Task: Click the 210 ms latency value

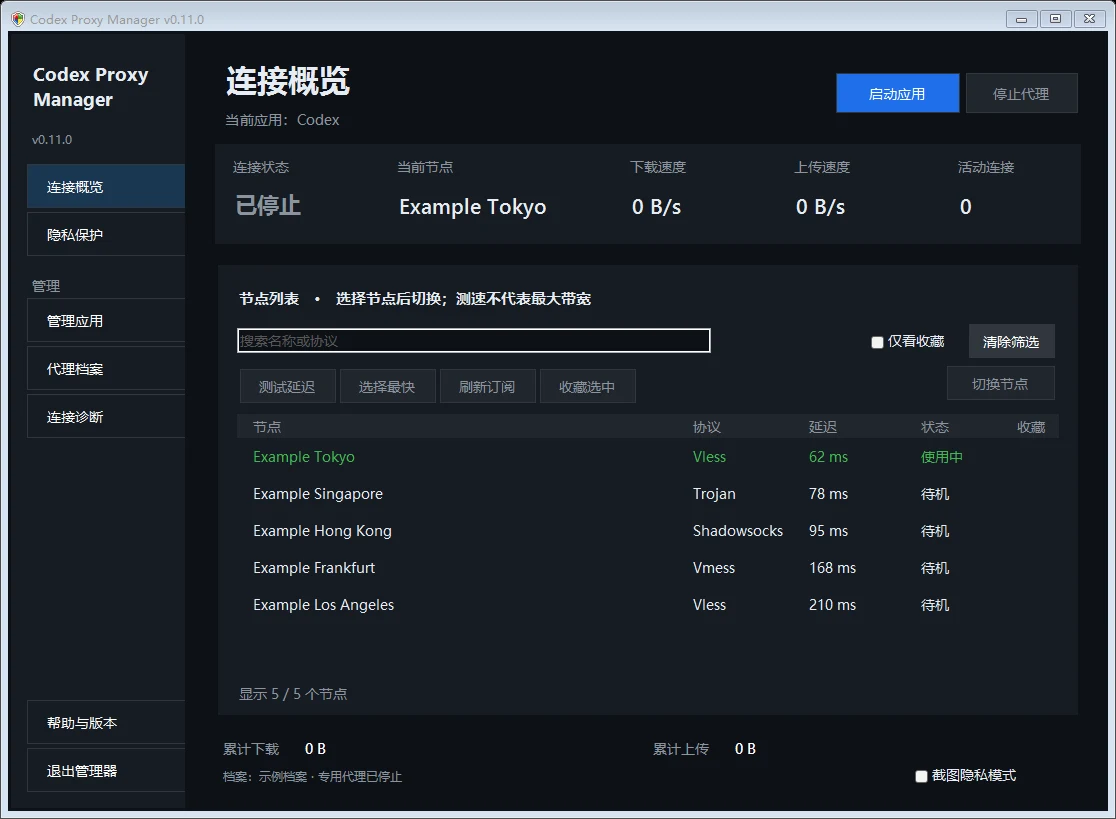Action: [833, 605]
